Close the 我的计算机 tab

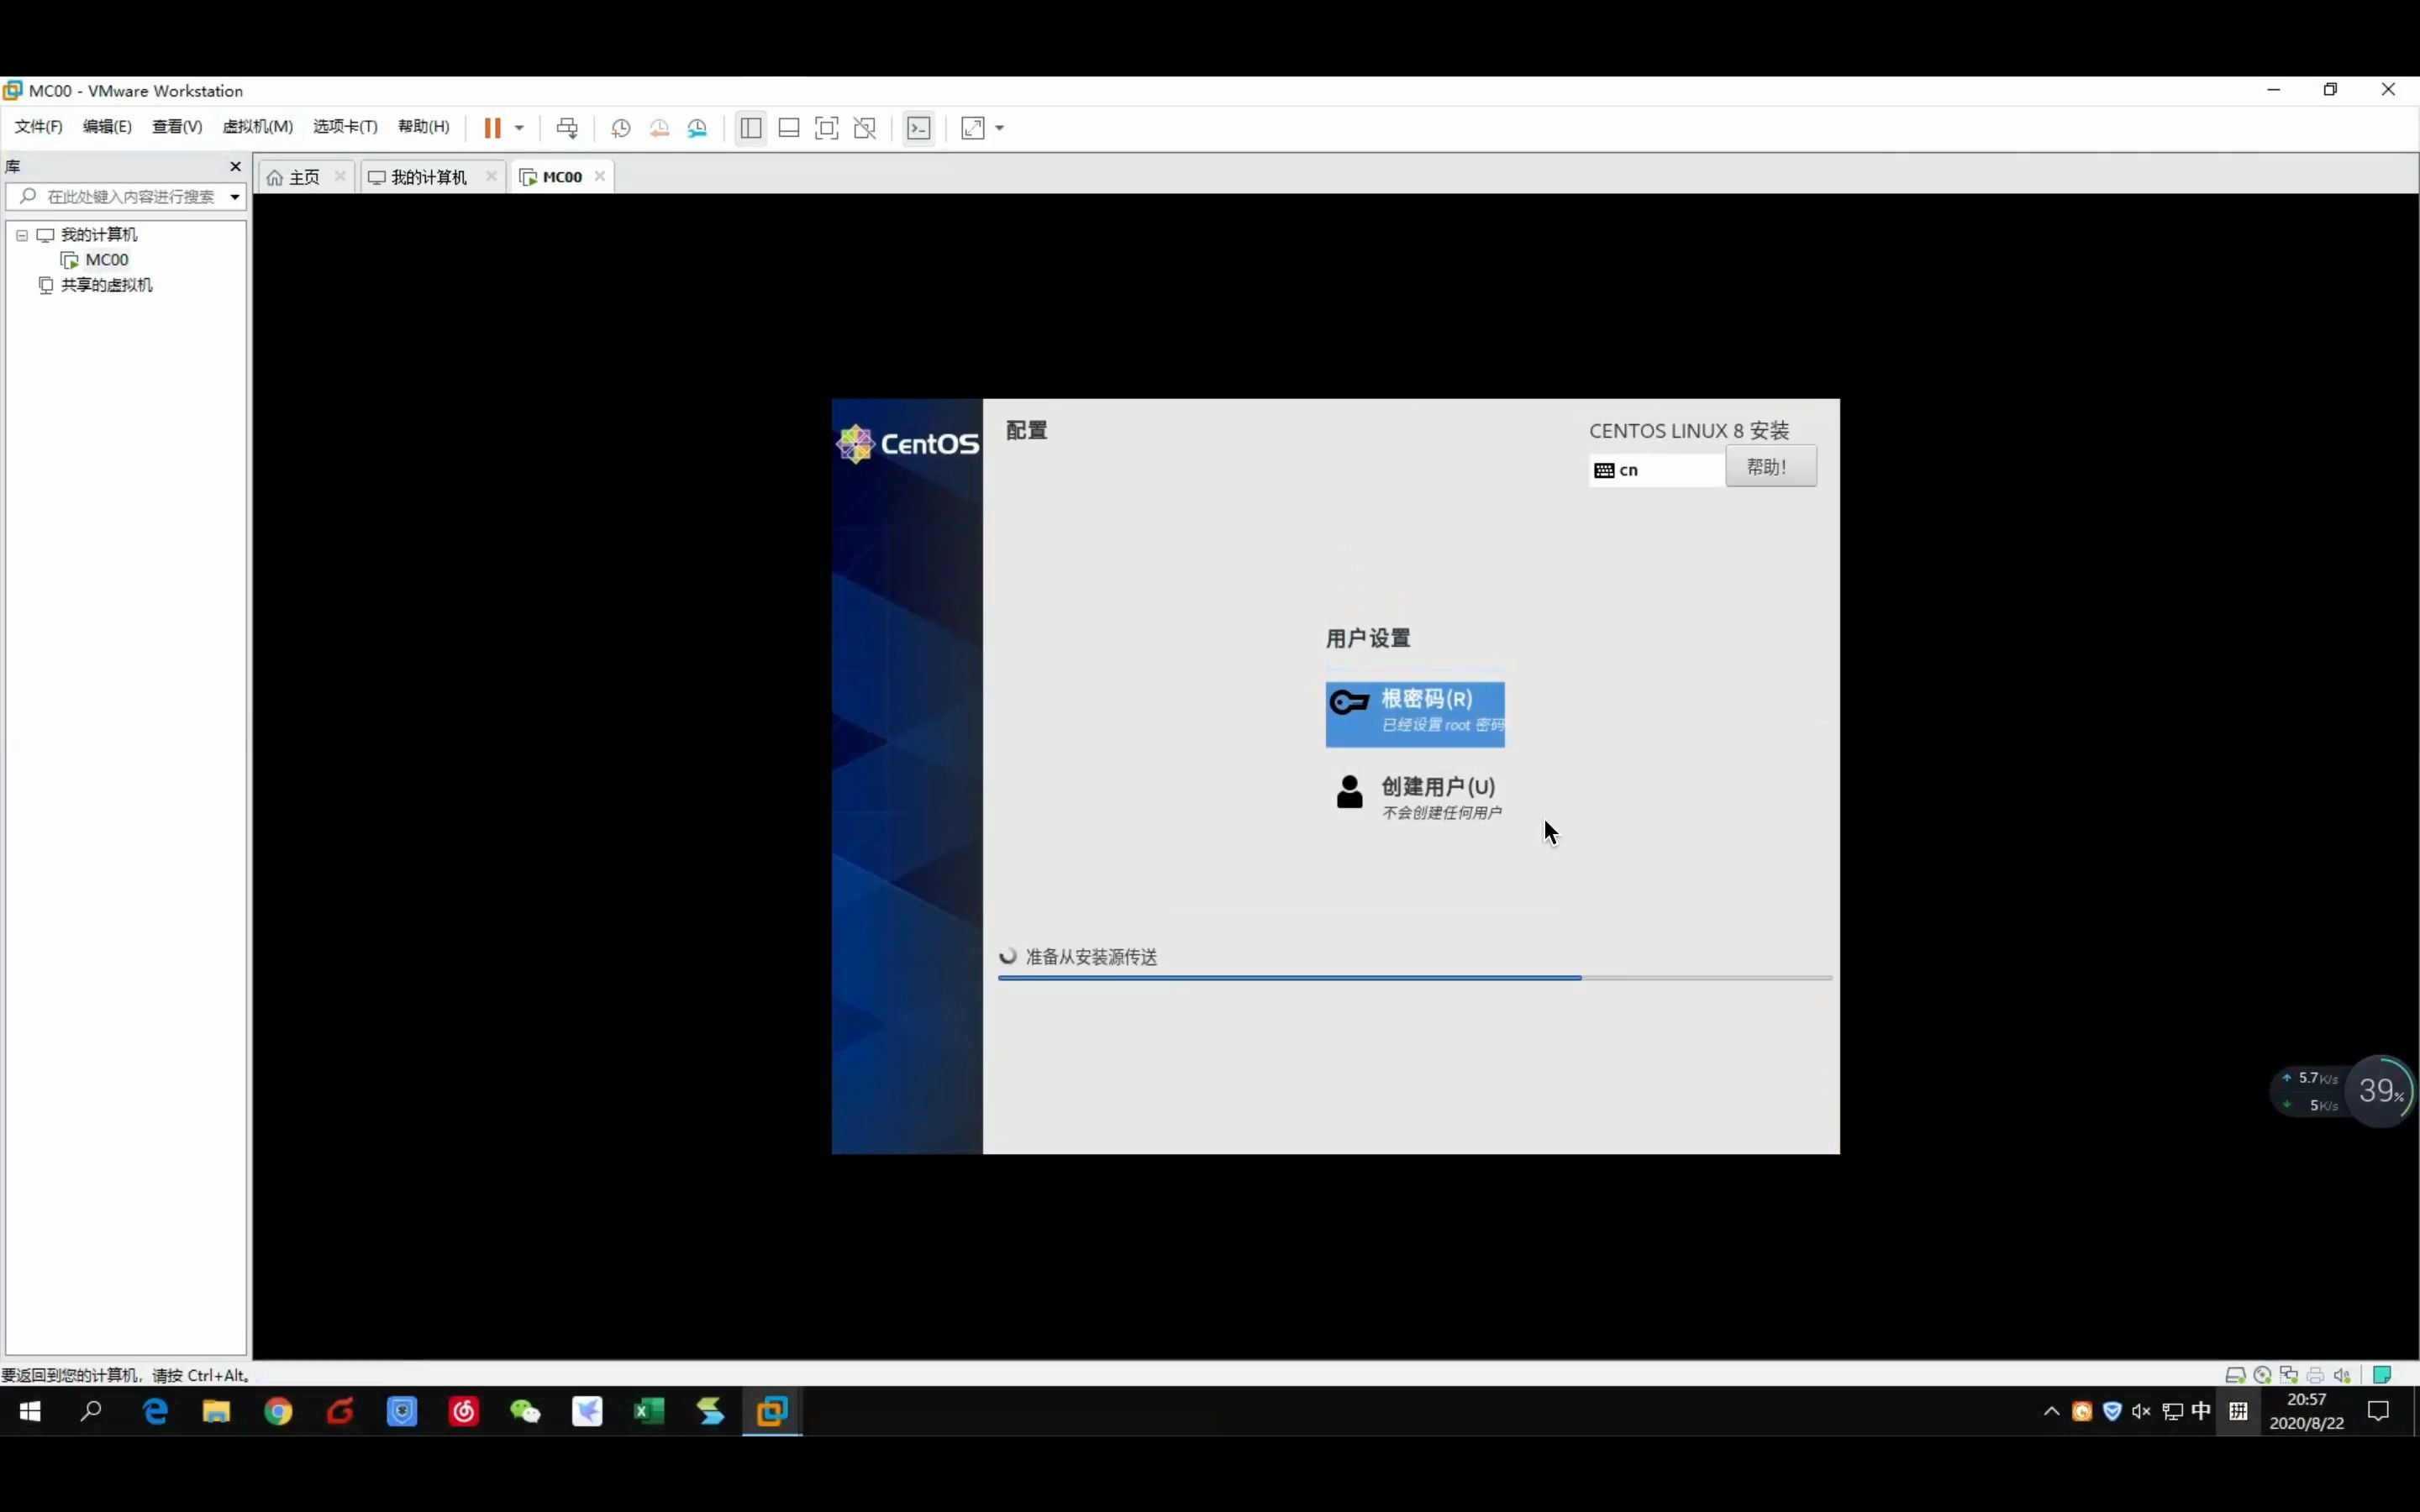pos(491,176)
